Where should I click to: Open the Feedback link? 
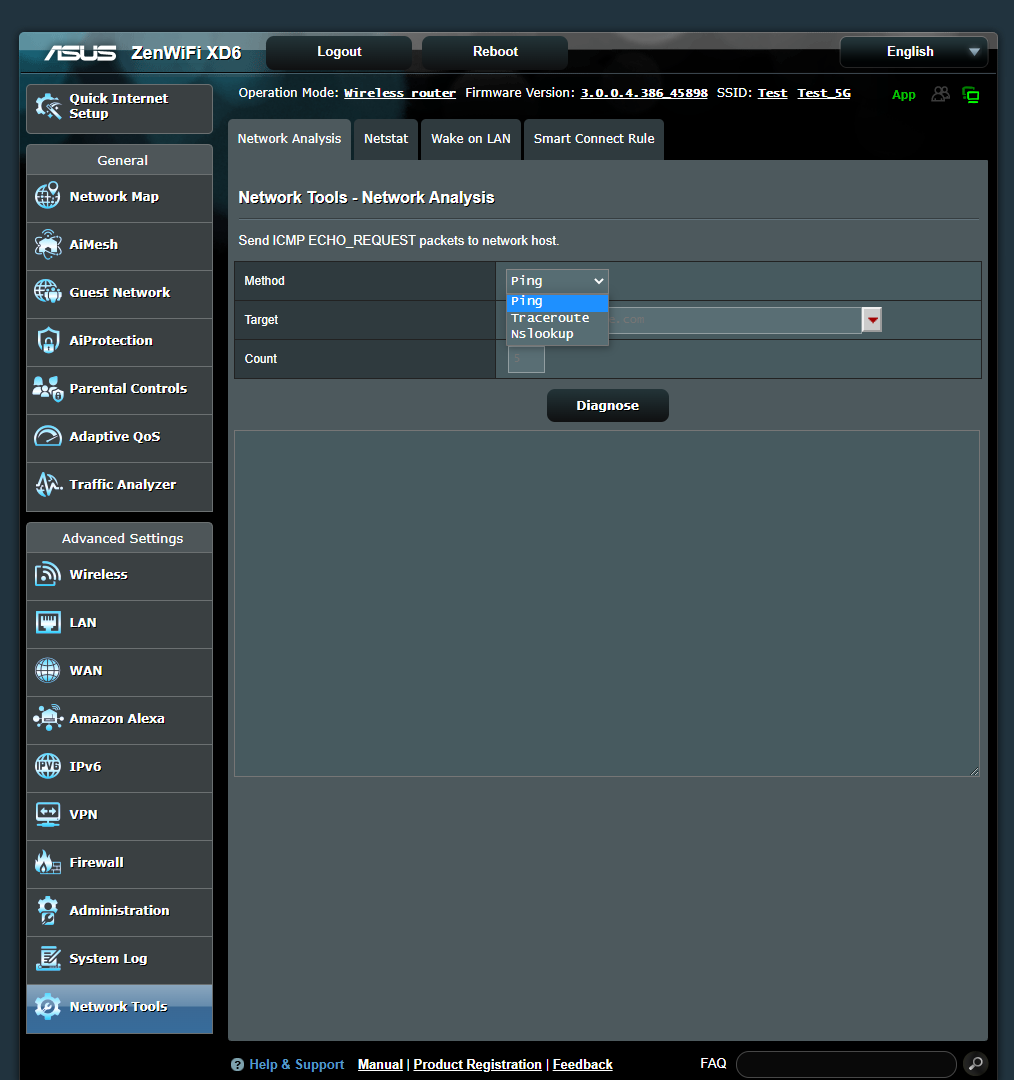[x=583, y=1065]
